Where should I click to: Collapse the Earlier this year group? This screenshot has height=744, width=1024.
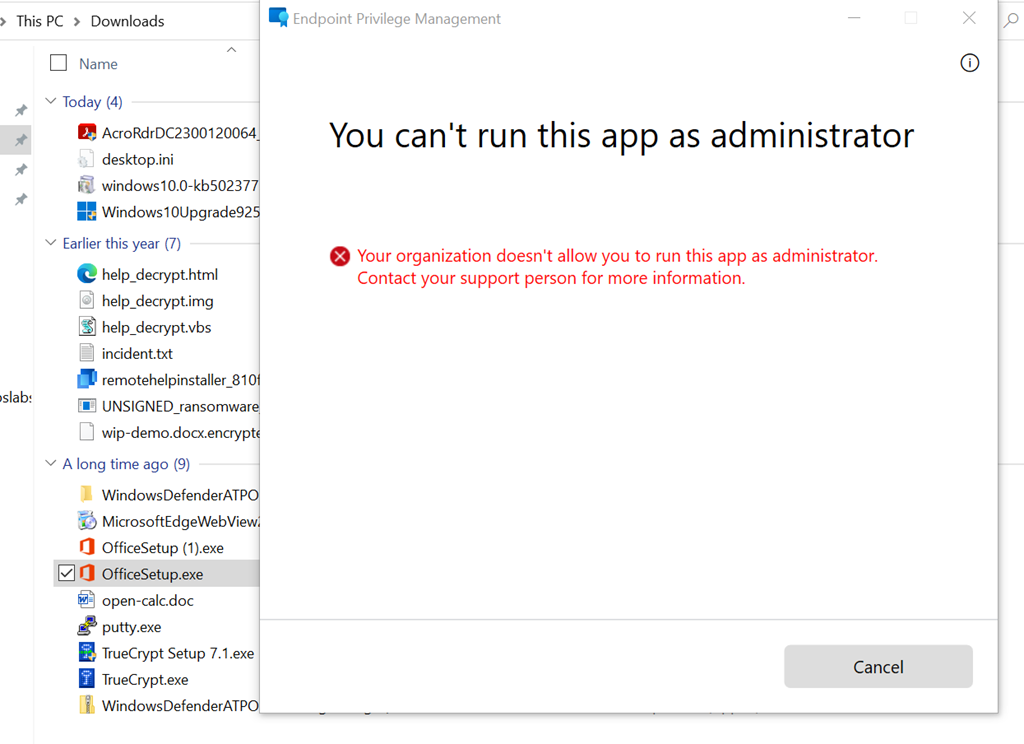[x=51, y=243]
